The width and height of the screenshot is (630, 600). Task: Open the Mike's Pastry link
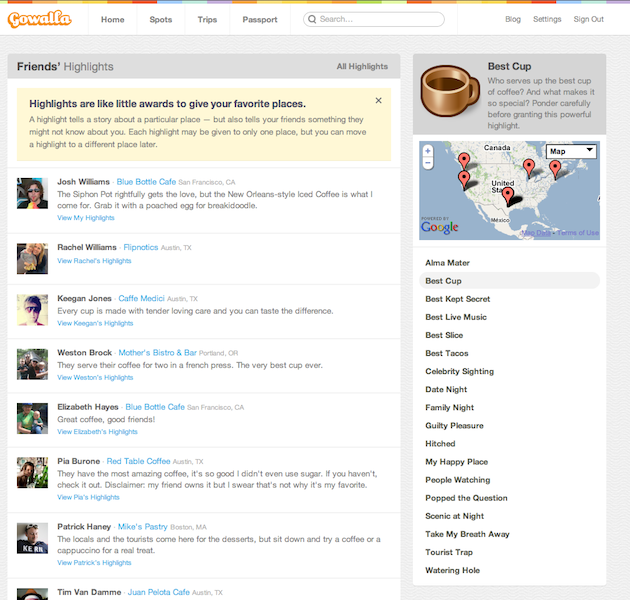pyautogui.click(x=143, y=526)
